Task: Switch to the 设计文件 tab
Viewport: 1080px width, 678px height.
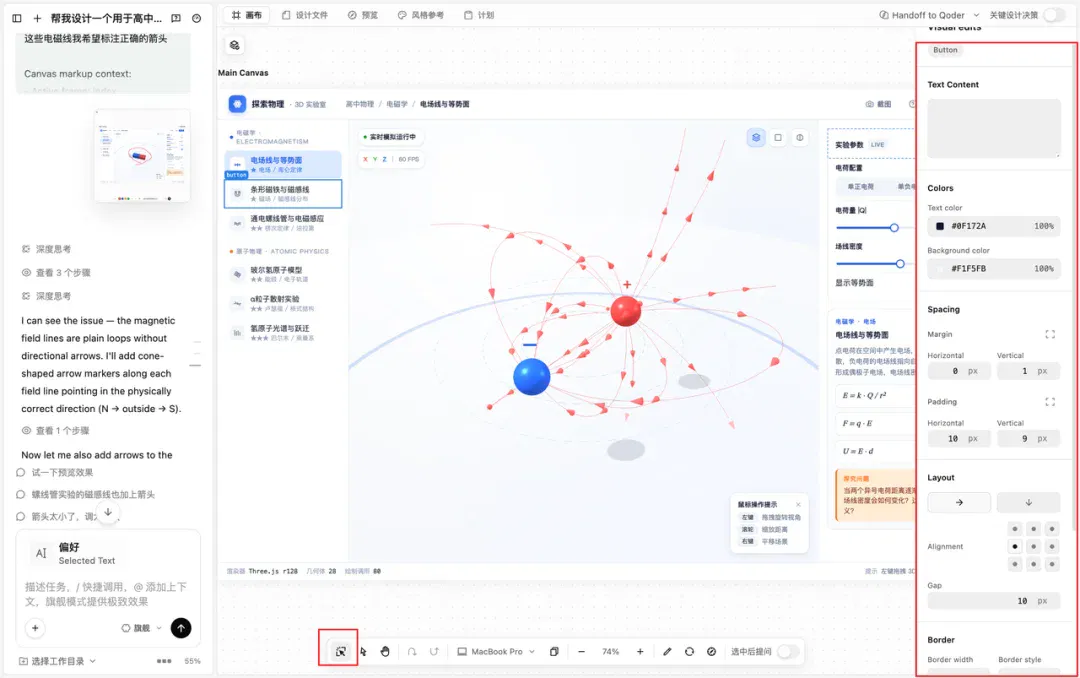Action: tap(305, 15)
